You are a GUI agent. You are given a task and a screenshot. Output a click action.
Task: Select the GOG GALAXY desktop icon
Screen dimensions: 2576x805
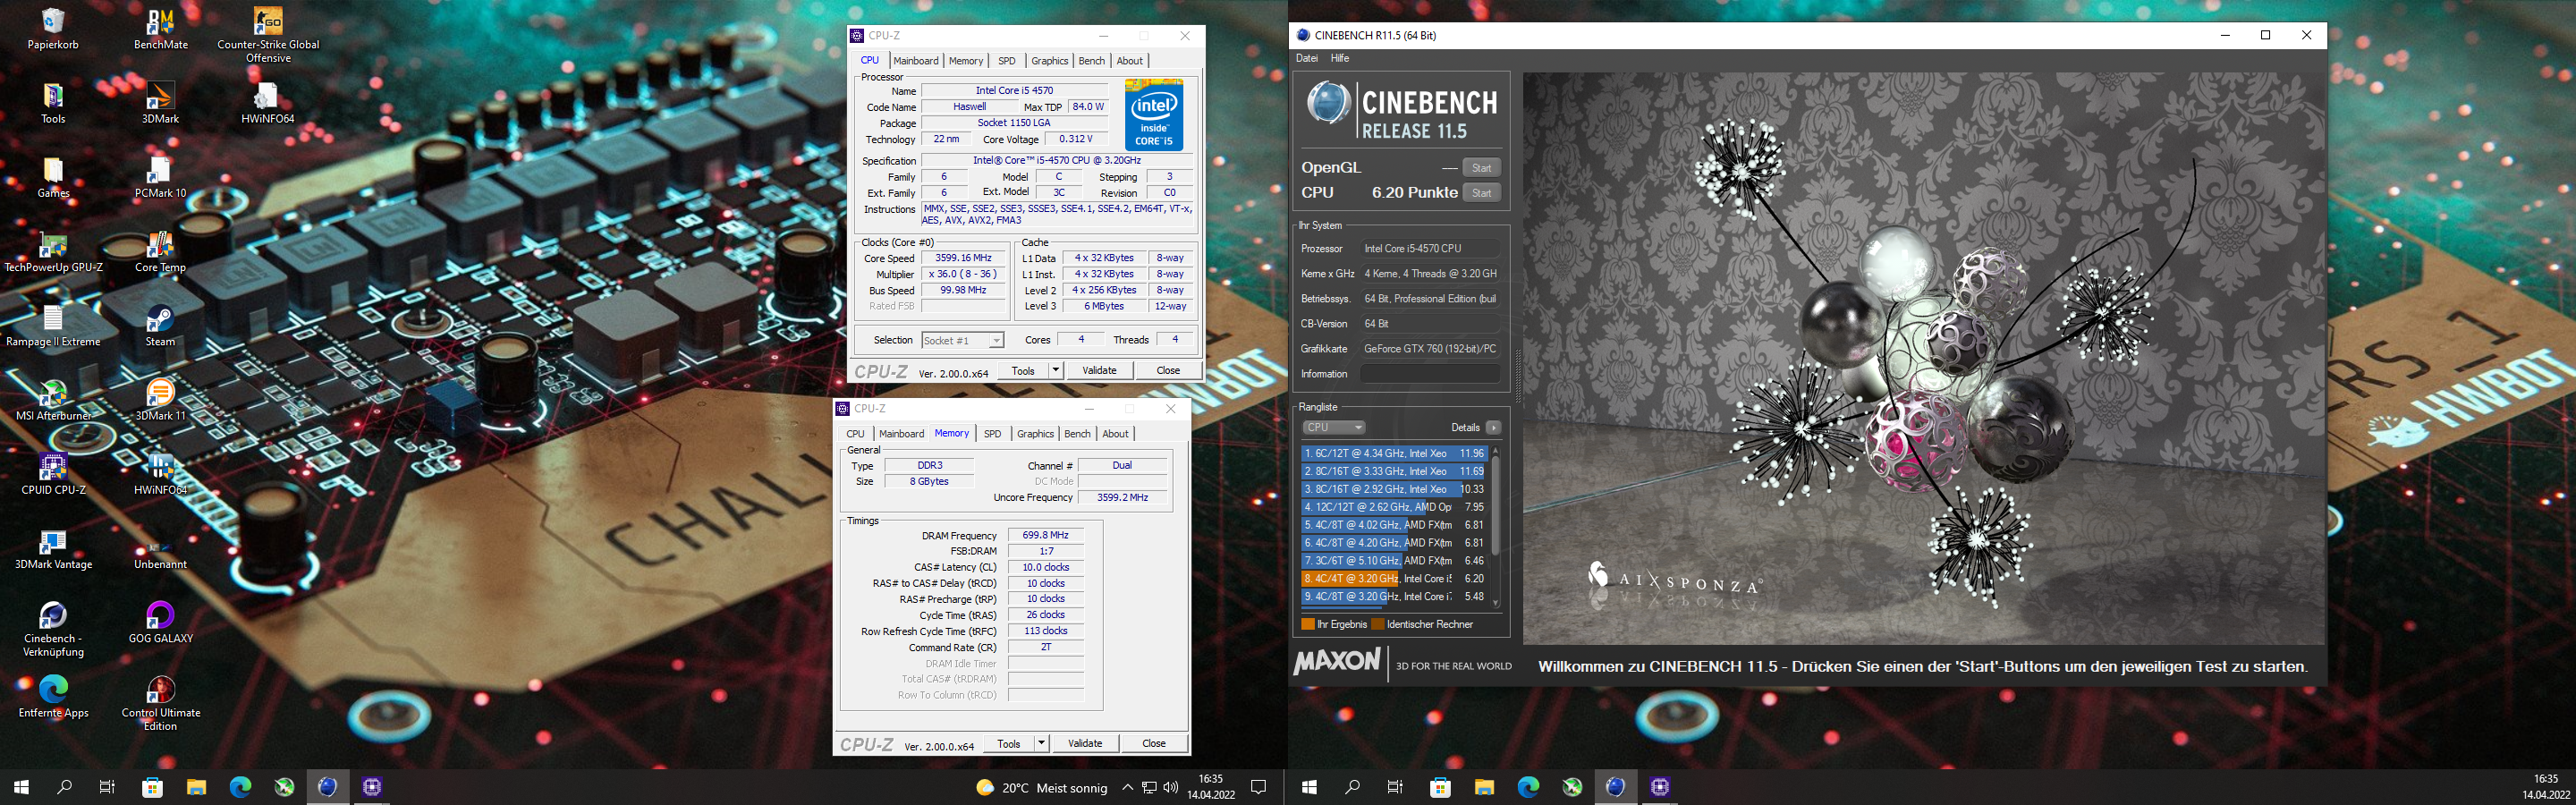[160, 623]
